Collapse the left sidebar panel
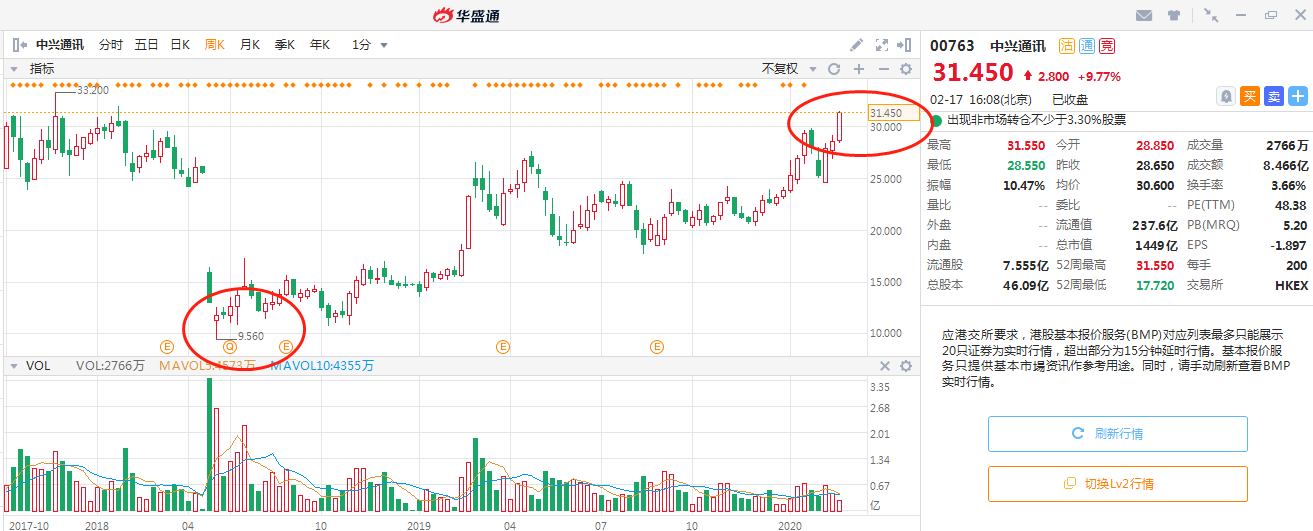Screen dimensions: 1313x531 (x=19, y=45)
